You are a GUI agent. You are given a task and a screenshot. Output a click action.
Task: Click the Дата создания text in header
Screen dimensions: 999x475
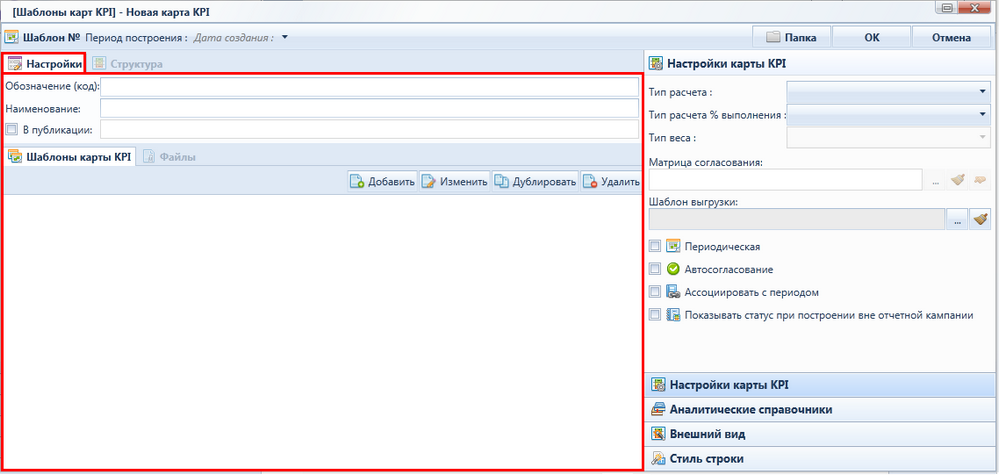[x=234, y=37]
